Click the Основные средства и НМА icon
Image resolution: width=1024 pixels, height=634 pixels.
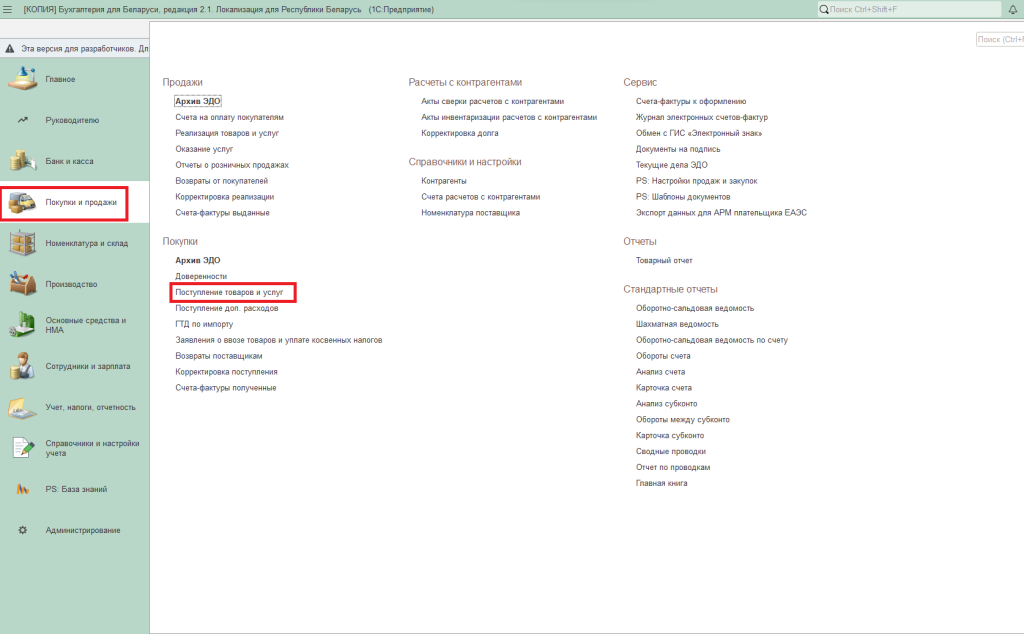(x=22, y=325)
